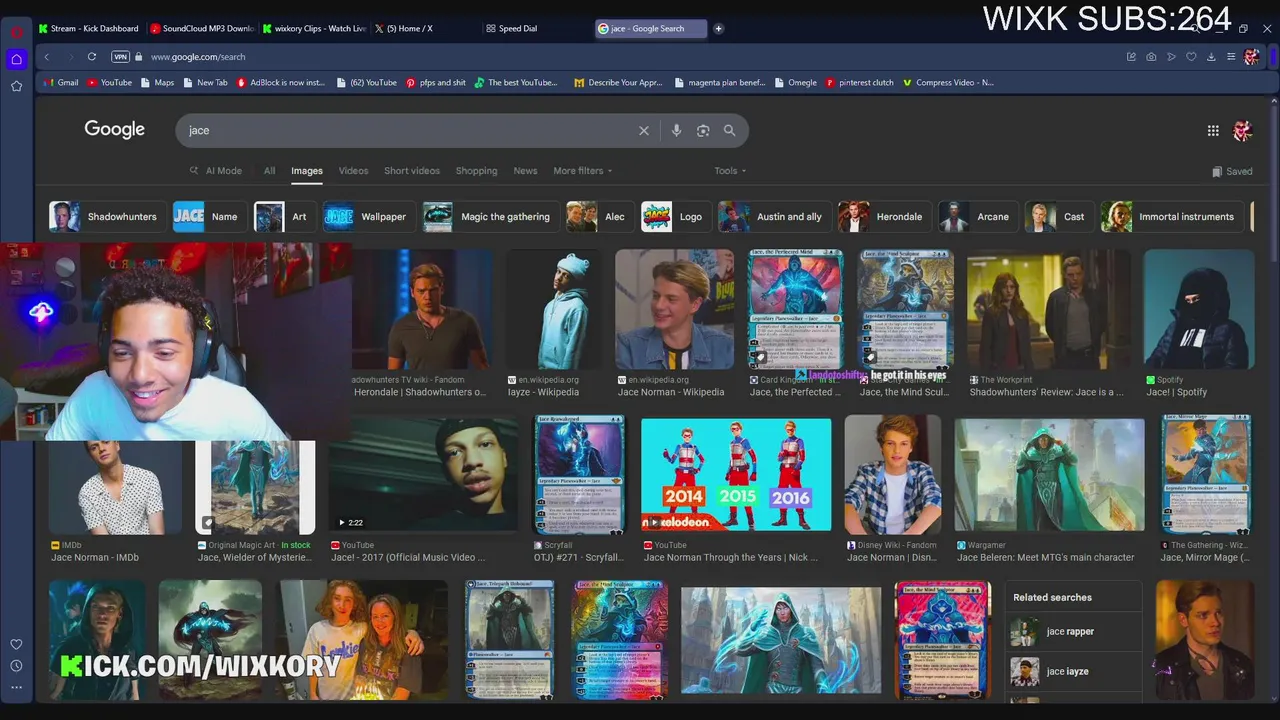The width and height of the screenshot is (1280, 720).
Task: Start voice search with microphone icon
Action: (x=676, y=130)
